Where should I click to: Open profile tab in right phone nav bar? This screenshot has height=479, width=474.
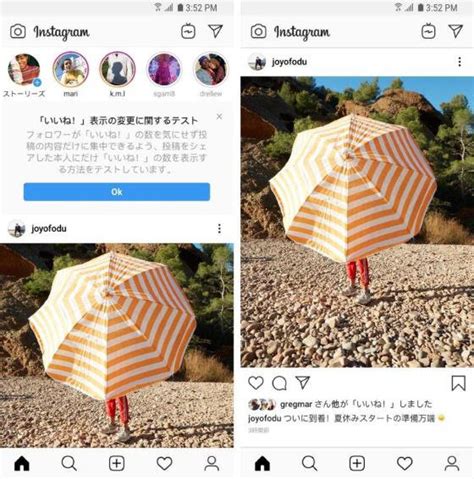pyautogui.click(x=452, y=463)
